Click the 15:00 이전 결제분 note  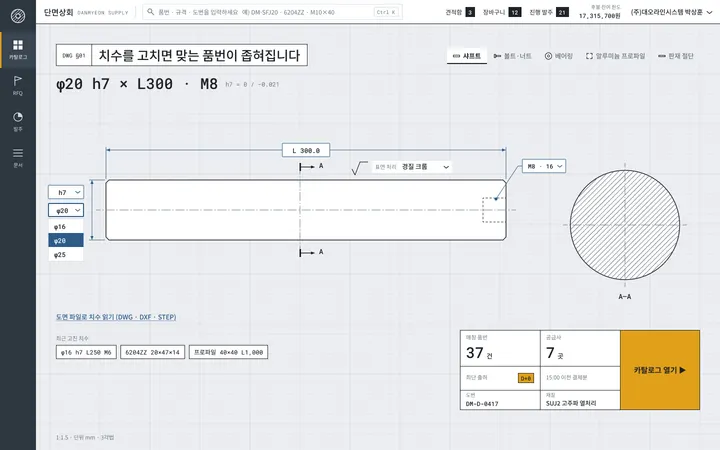point(566,377)
